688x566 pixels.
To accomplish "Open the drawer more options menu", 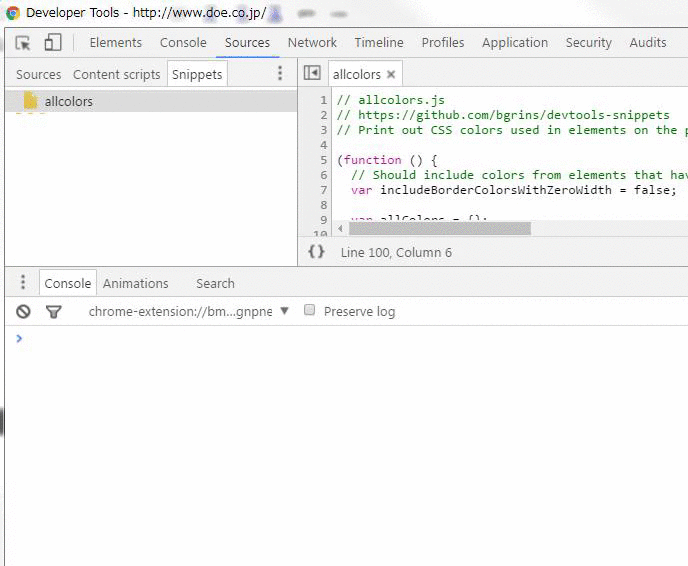I will pos(23,282).
